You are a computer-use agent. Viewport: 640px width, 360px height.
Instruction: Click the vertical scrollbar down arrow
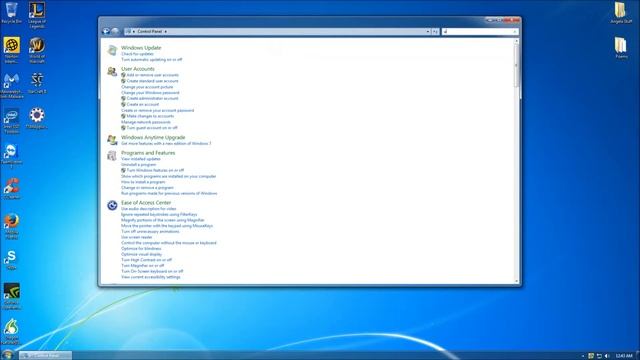516,281
